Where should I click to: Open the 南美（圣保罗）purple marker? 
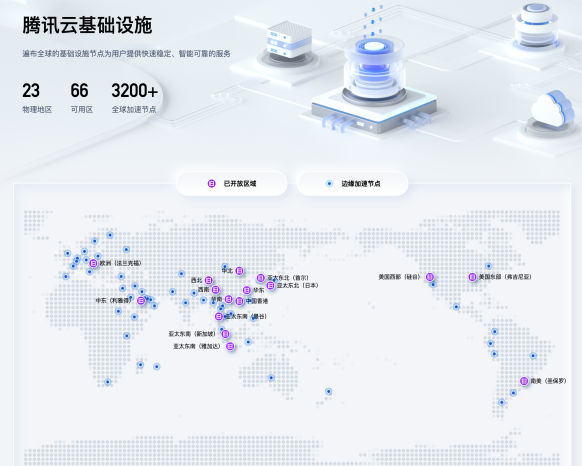(524, 381)
